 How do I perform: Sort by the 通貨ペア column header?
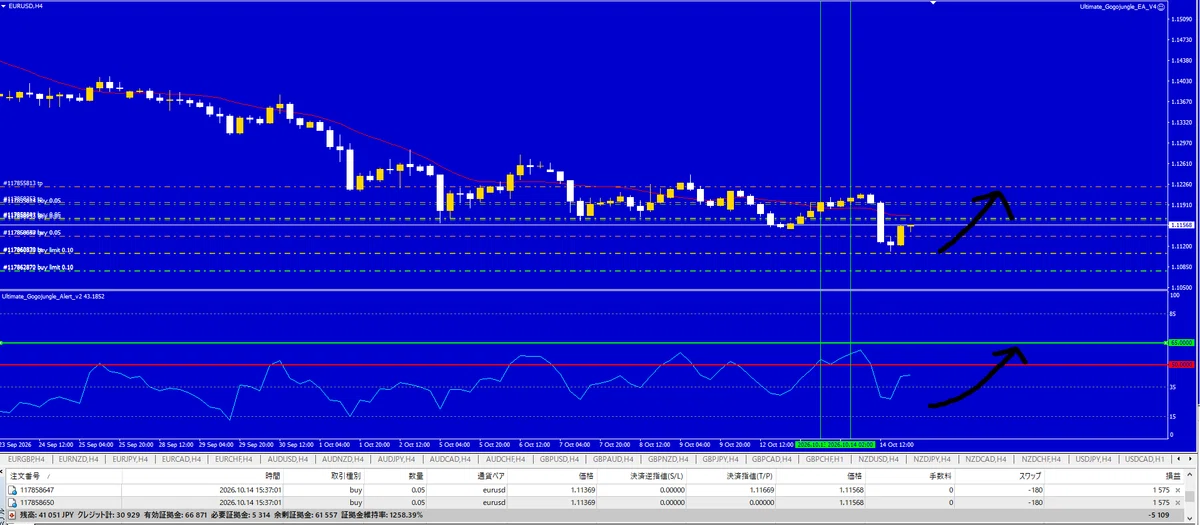[x=491, y=477]
